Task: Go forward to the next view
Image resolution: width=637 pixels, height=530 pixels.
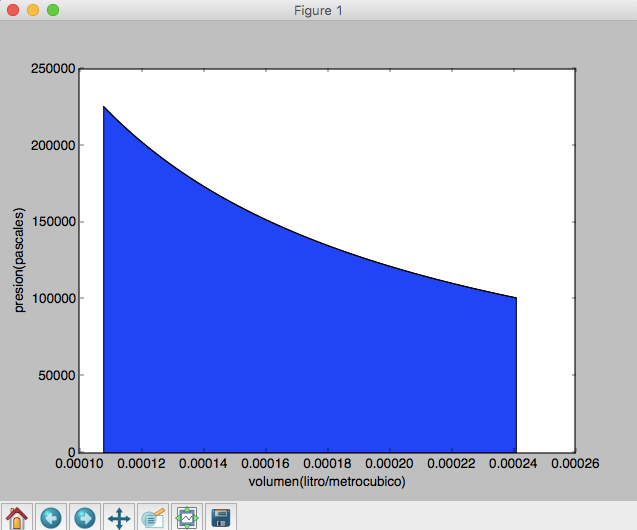Action: [x=85, y=517]
